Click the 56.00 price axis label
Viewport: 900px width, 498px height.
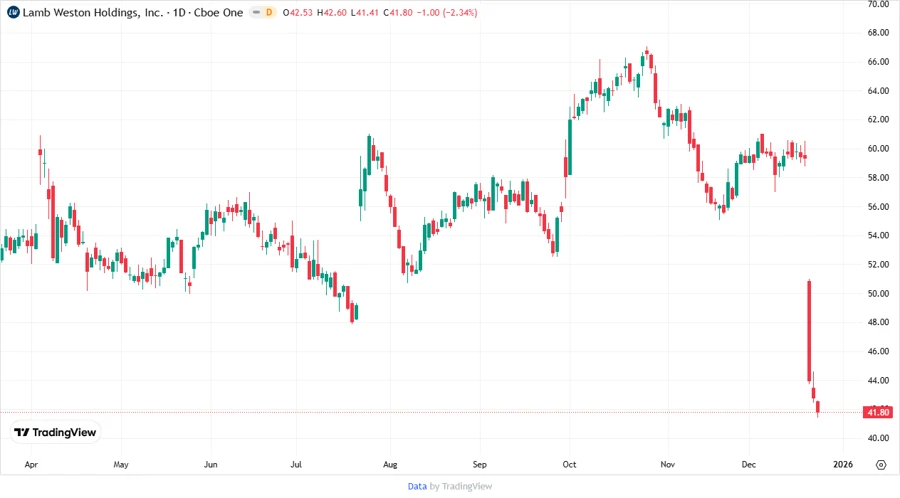[x=878, y=207]
